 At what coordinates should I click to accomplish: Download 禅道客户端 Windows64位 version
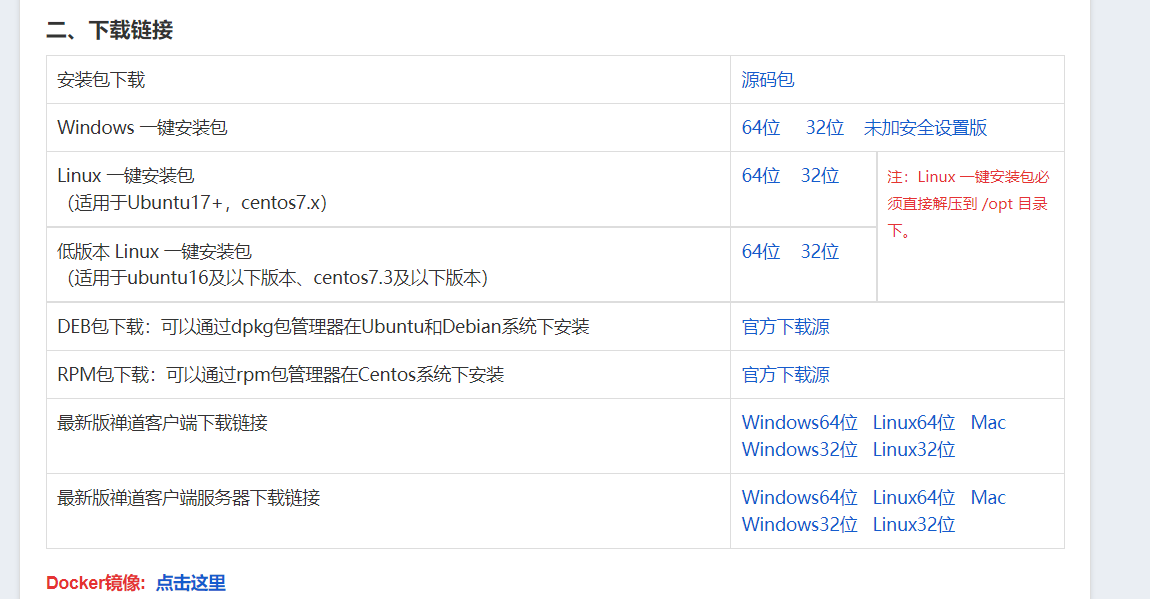tap(800, 423)
